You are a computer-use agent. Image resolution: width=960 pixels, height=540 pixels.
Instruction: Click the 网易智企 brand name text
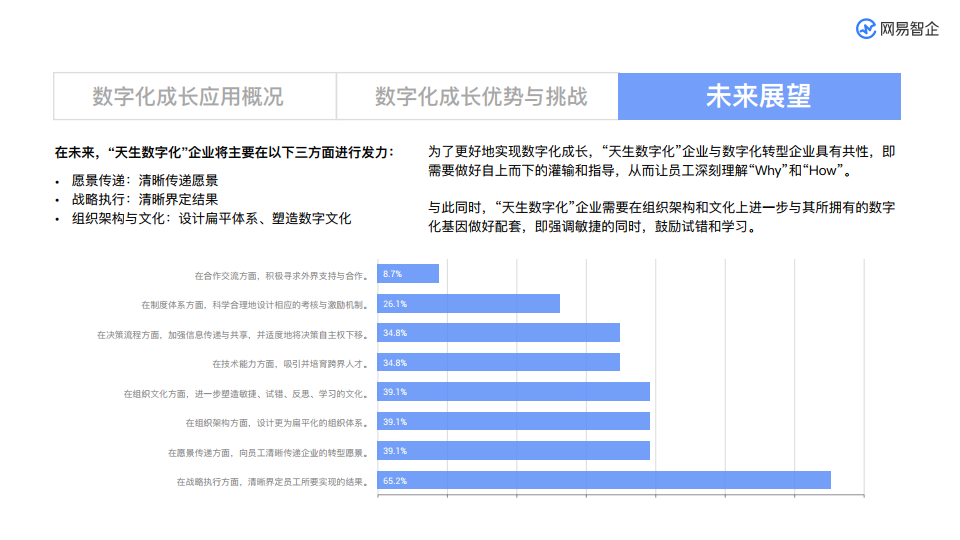click(x=910, y=29)
